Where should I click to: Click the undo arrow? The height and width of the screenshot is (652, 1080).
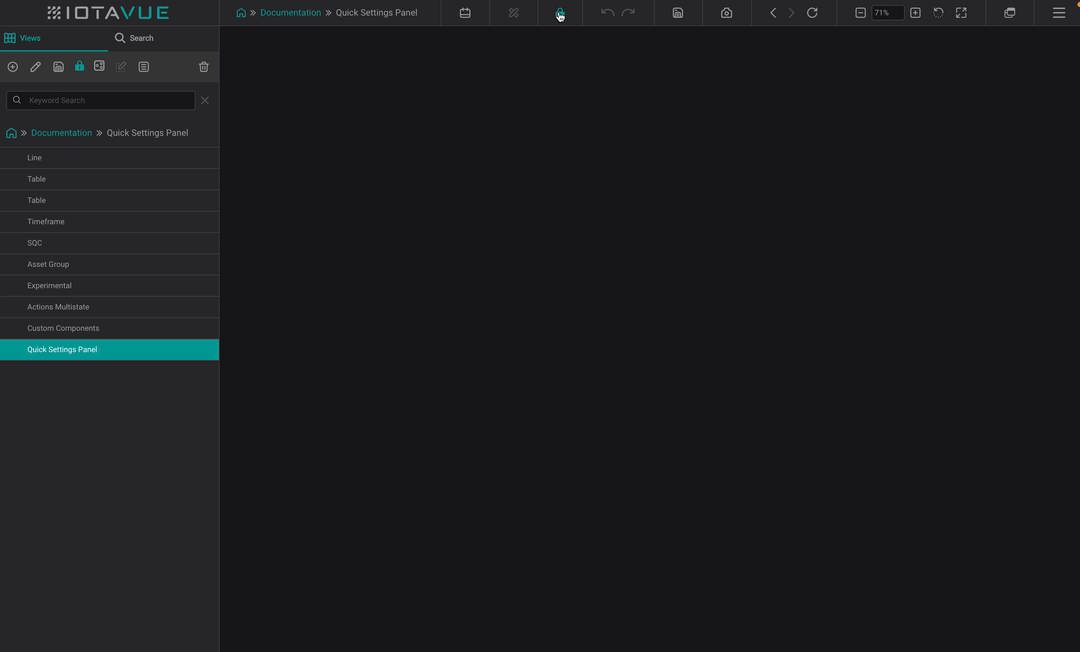(607, 12)
